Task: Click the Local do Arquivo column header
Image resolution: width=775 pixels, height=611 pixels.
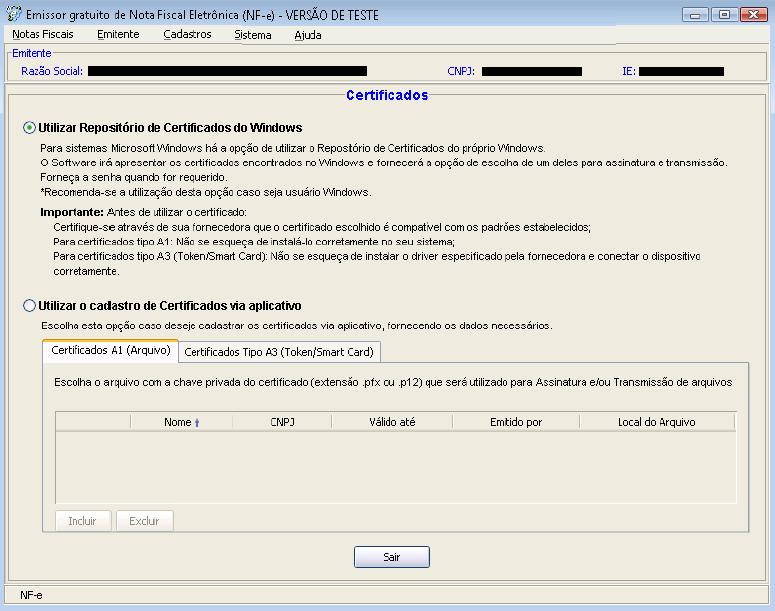Action: point(656,422)
